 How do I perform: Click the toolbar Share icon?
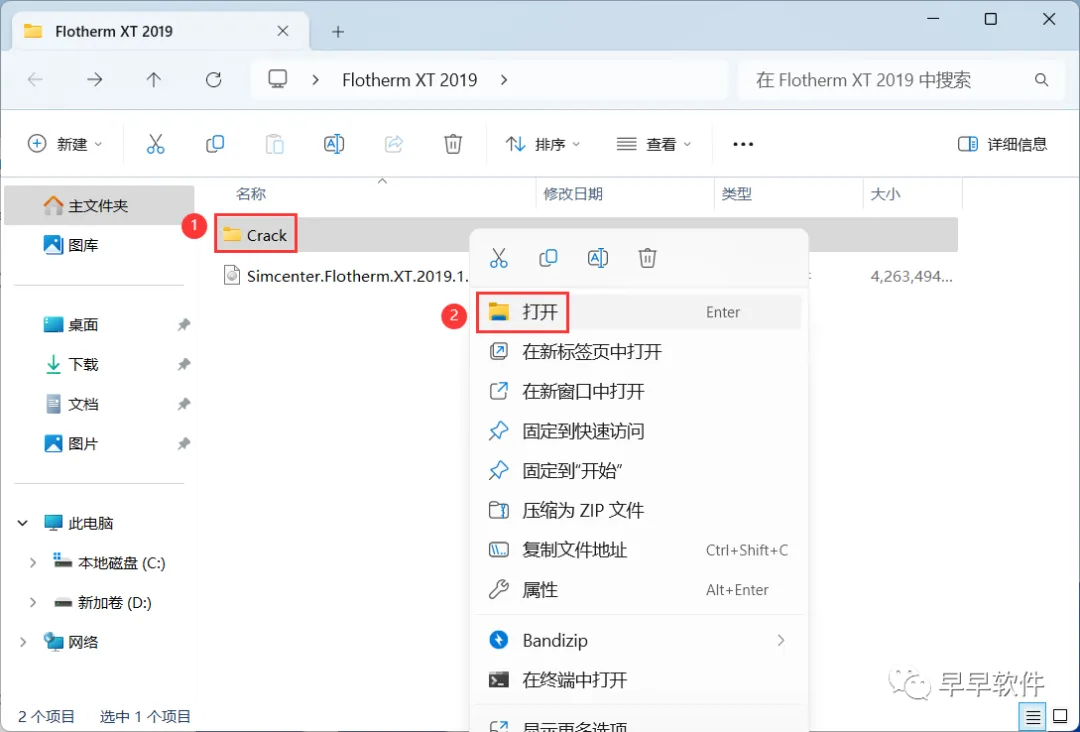coord(394,144)
